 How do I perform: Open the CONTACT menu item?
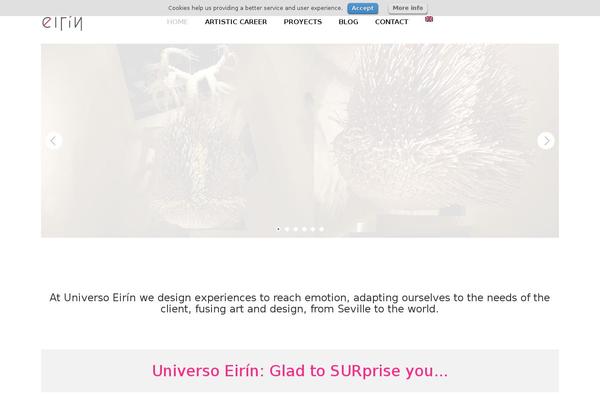coord(391,22)
